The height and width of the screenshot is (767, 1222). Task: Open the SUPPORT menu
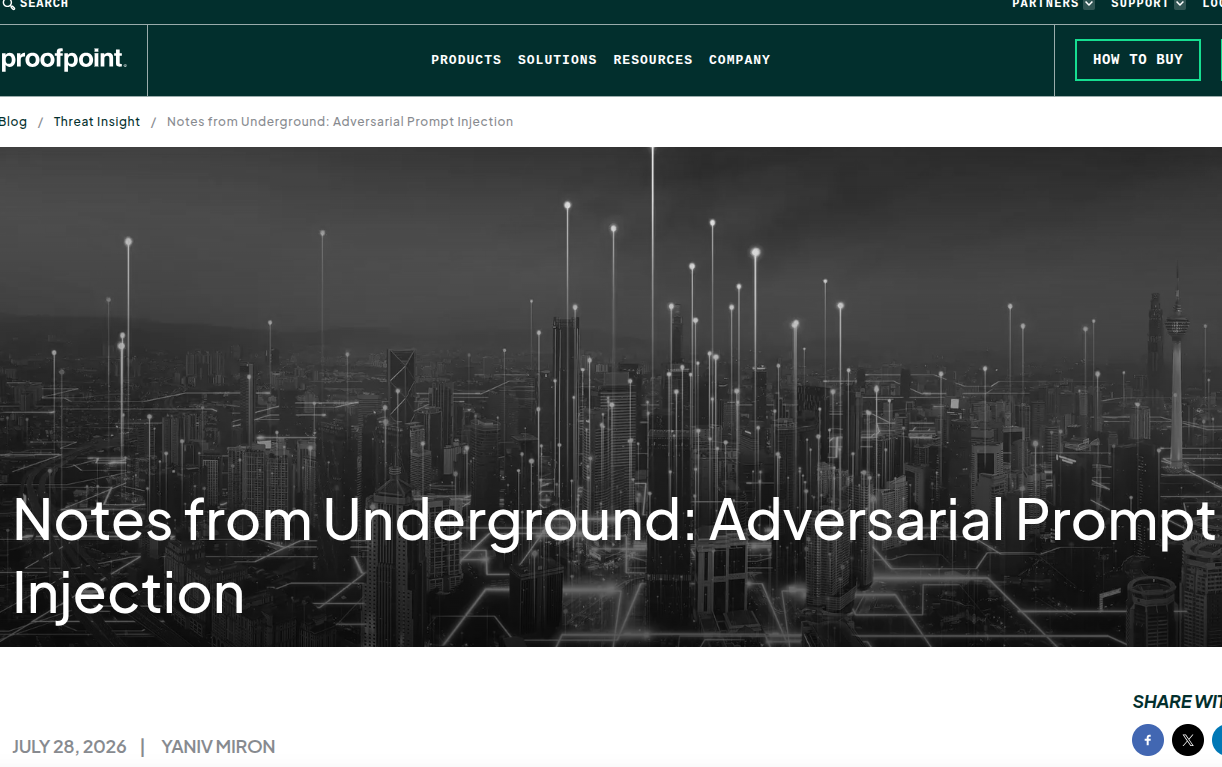point(1140,4)
